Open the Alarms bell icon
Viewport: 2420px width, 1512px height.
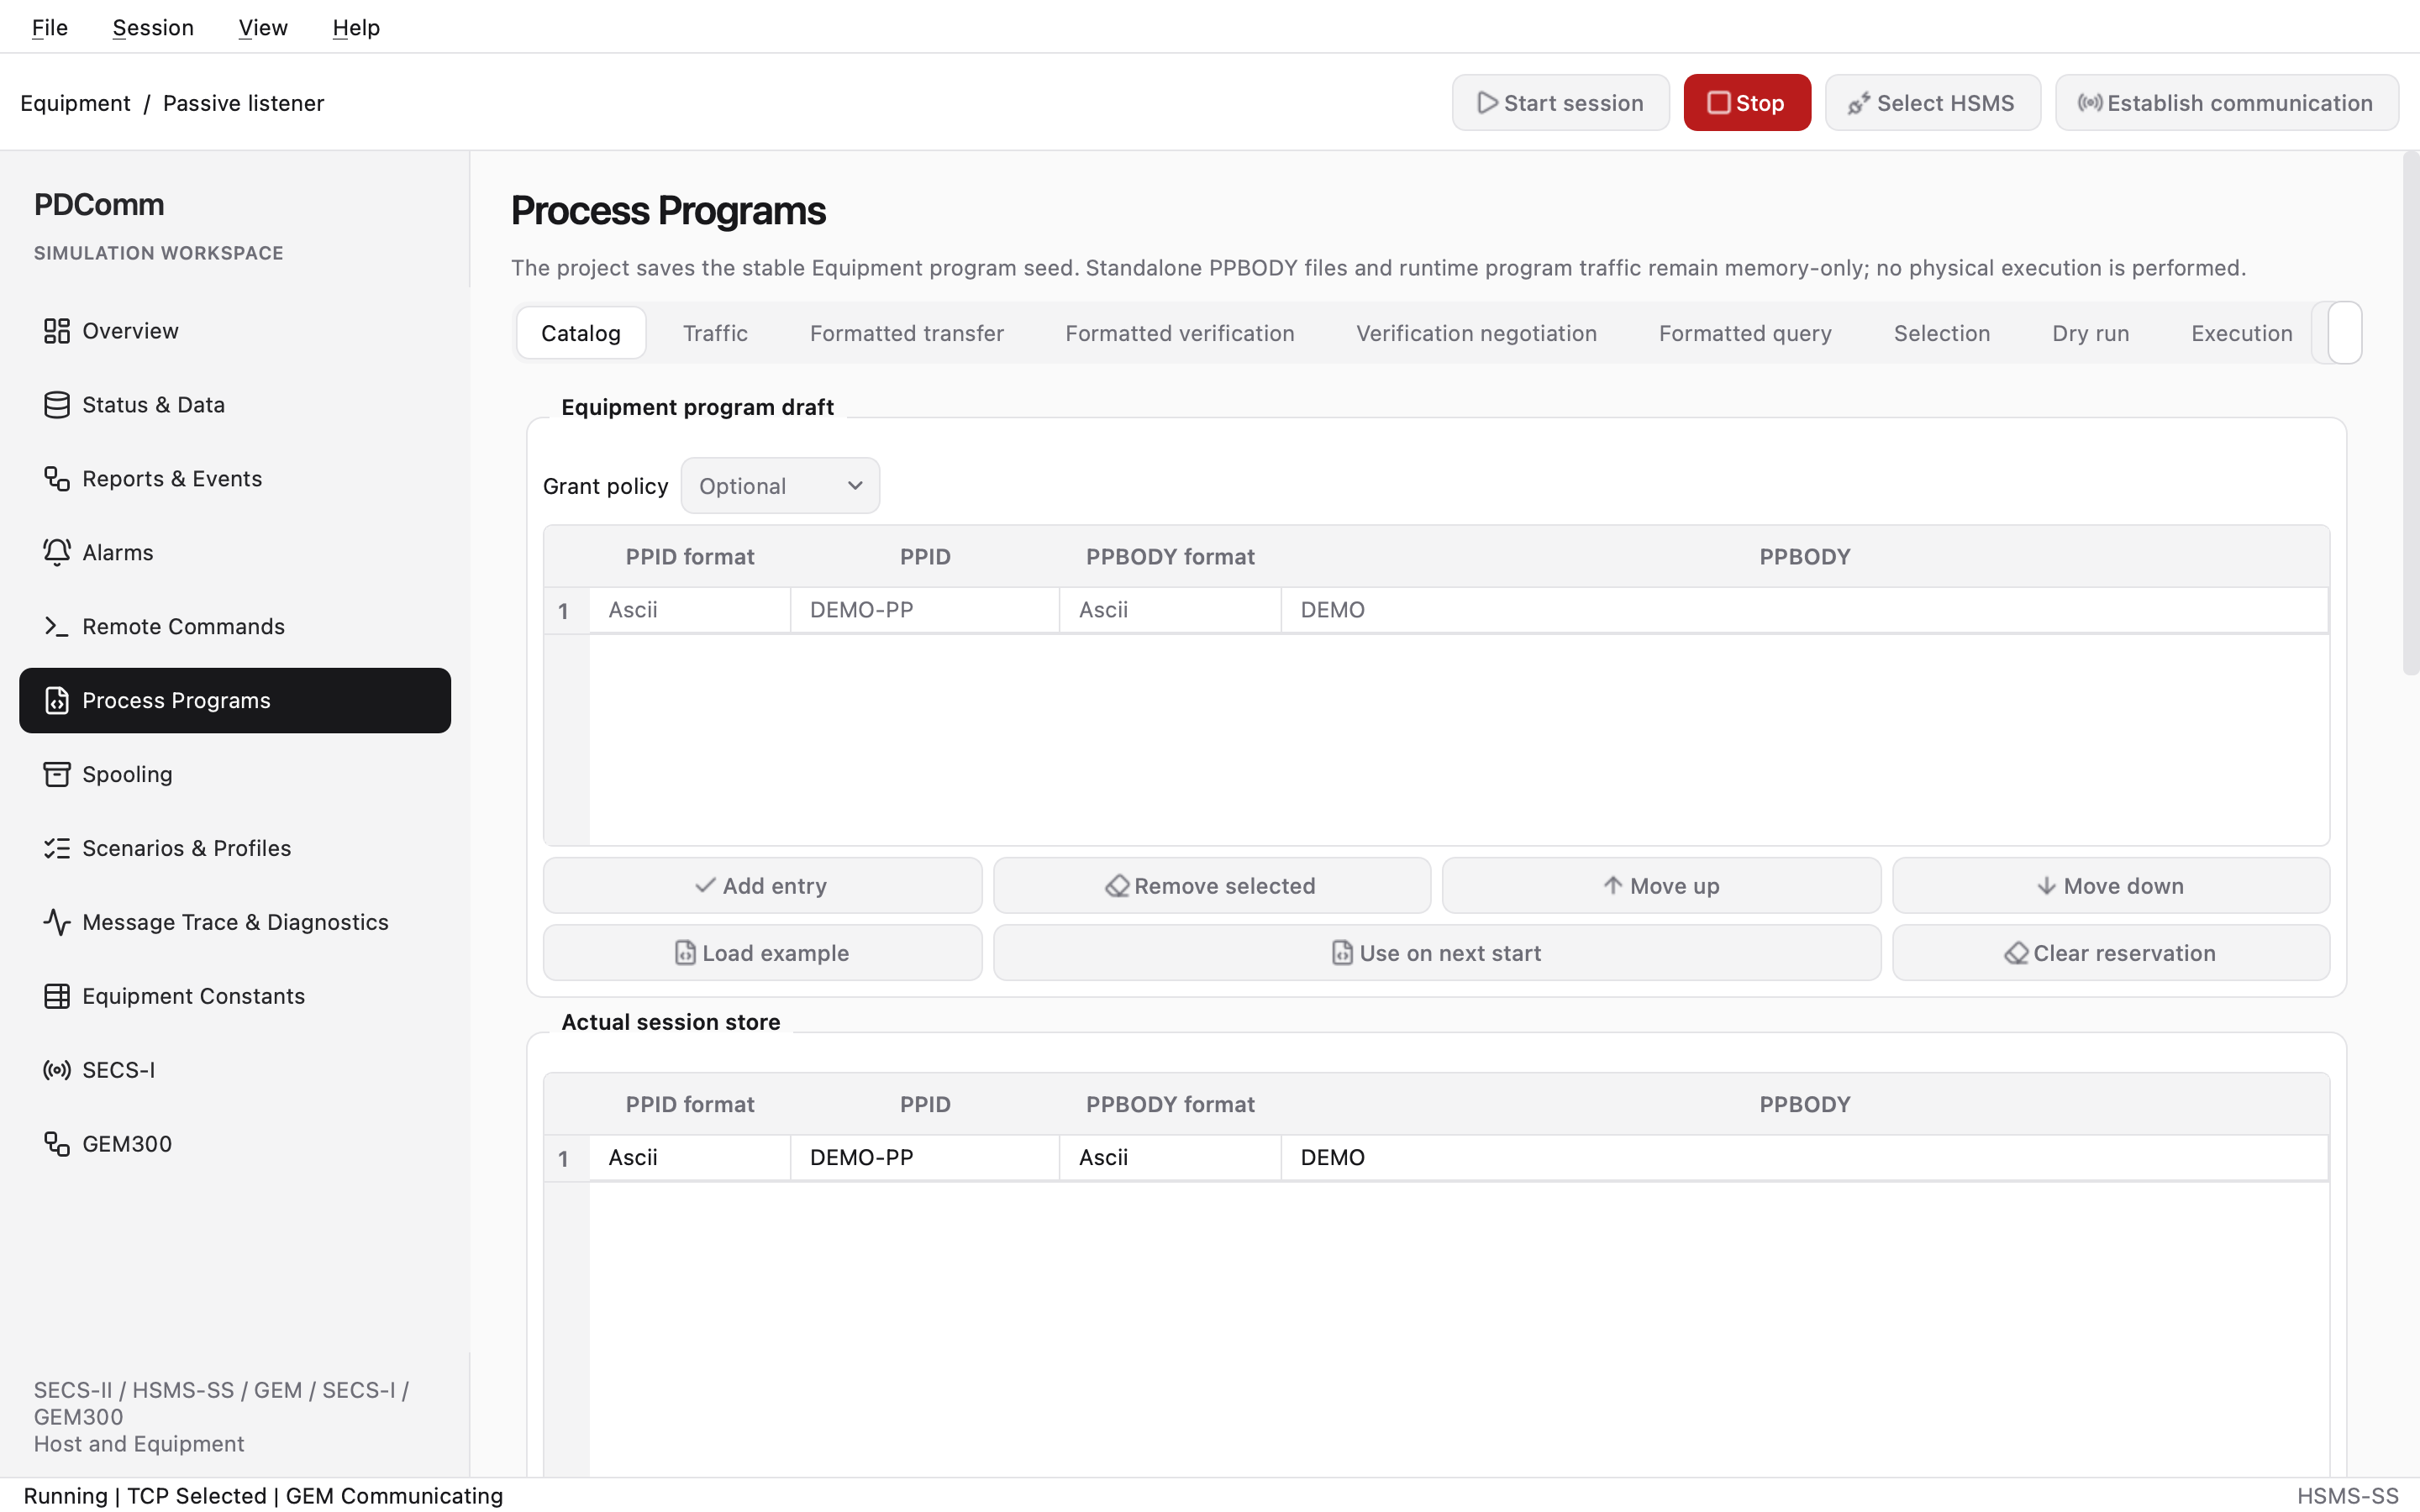coord(57,553)
